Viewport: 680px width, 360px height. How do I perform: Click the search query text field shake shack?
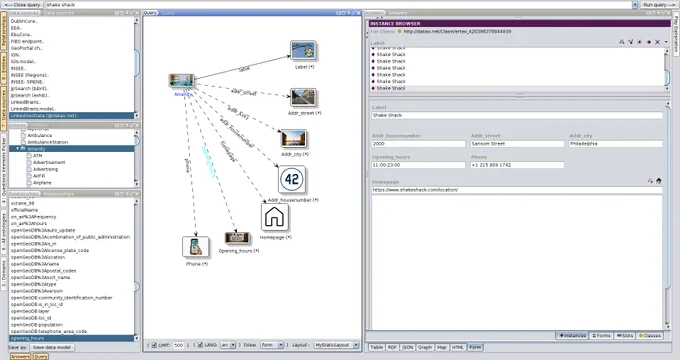338,5
